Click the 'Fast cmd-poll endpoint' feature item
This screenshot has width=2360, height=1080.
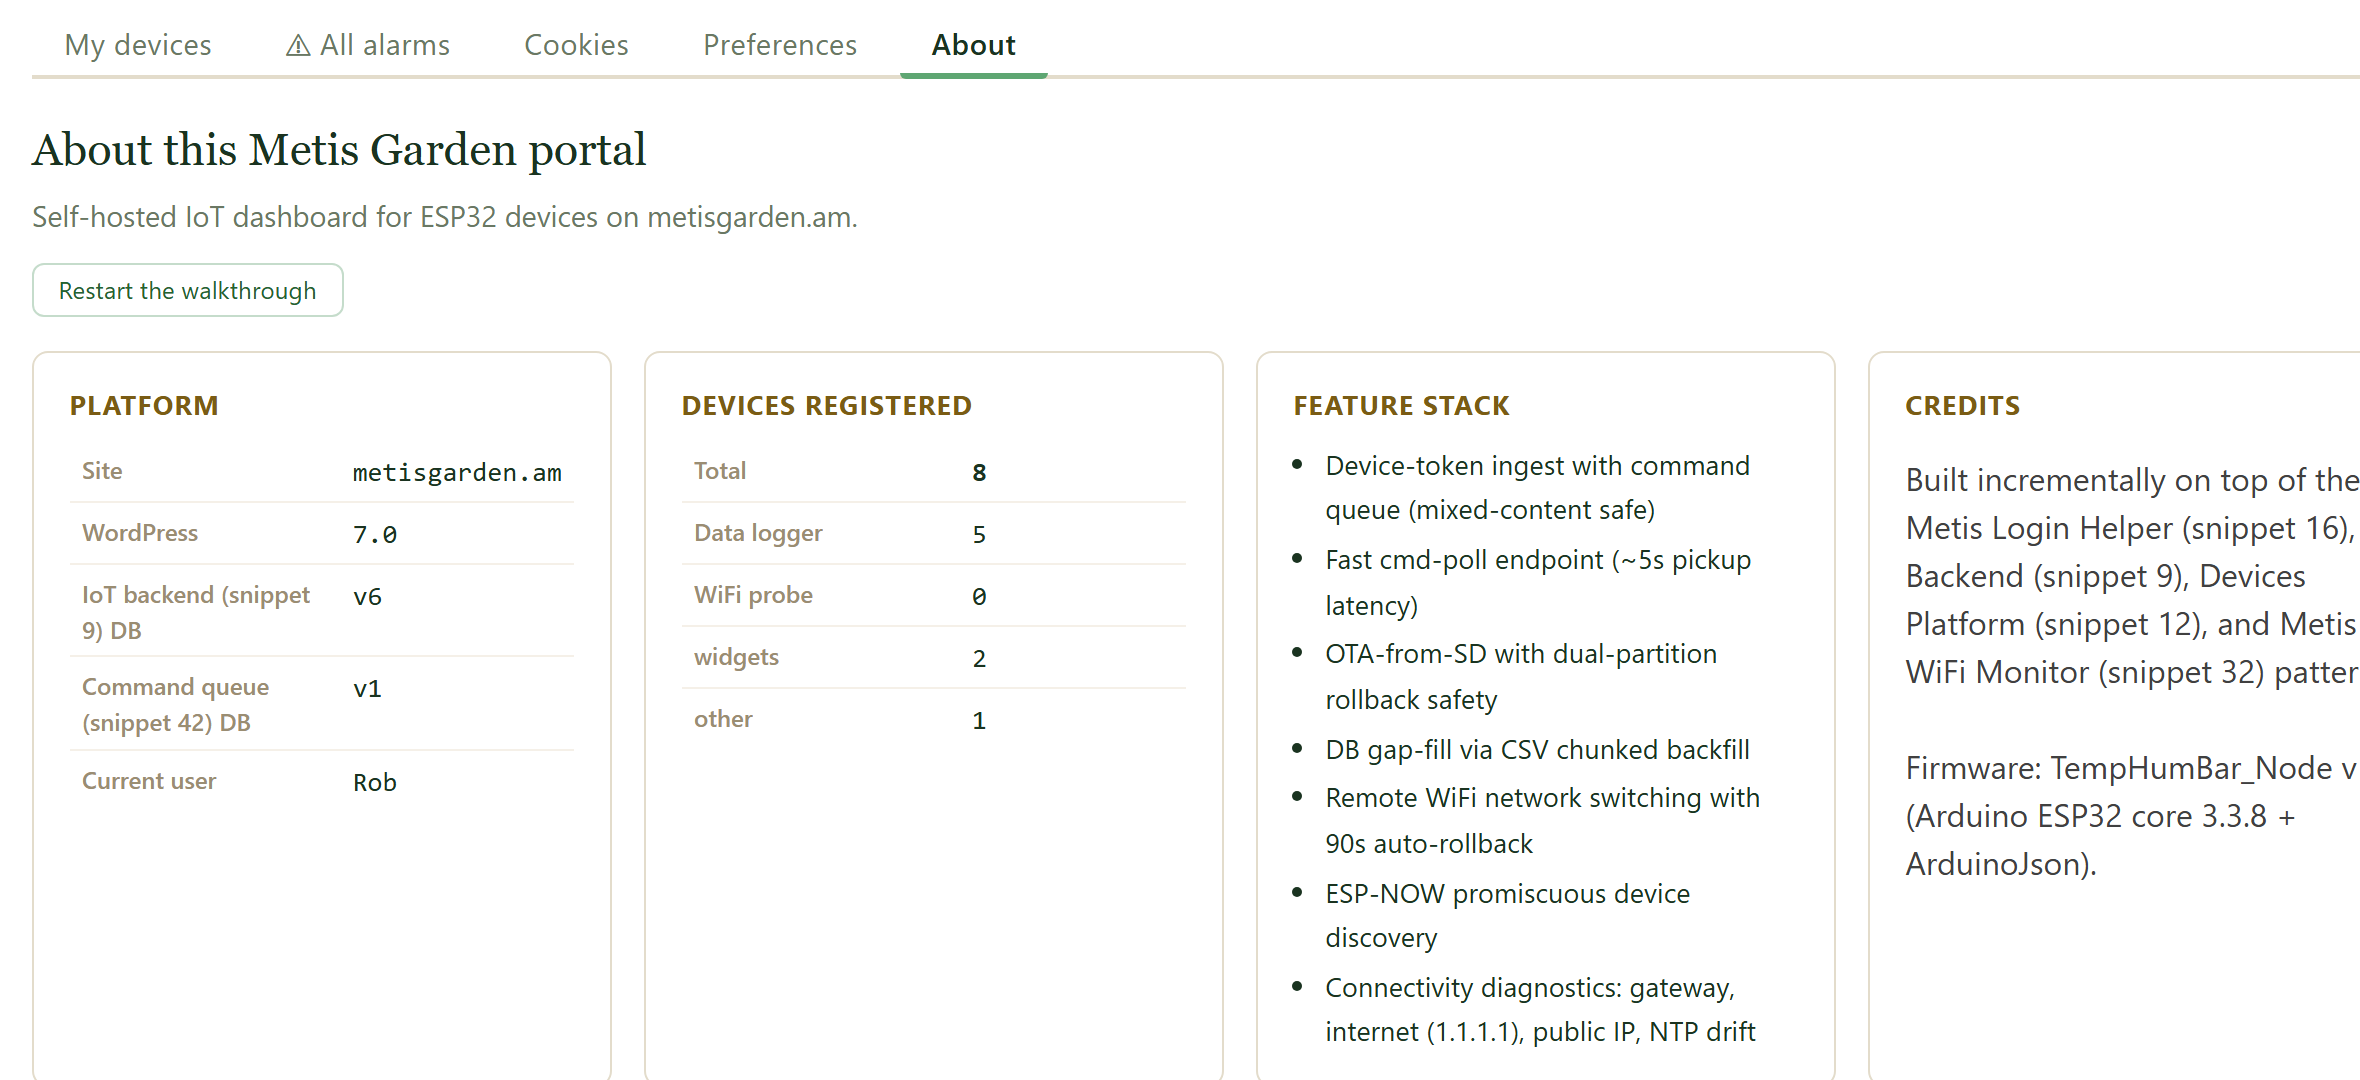[1538, 582]
